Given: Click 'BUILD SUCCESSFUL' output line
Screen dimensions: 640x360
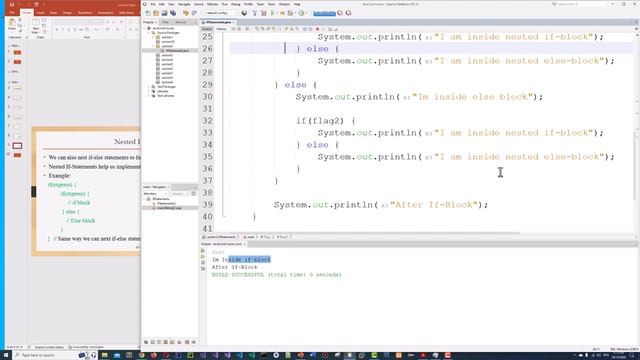Looking at the screenshot, I should 276,275.
